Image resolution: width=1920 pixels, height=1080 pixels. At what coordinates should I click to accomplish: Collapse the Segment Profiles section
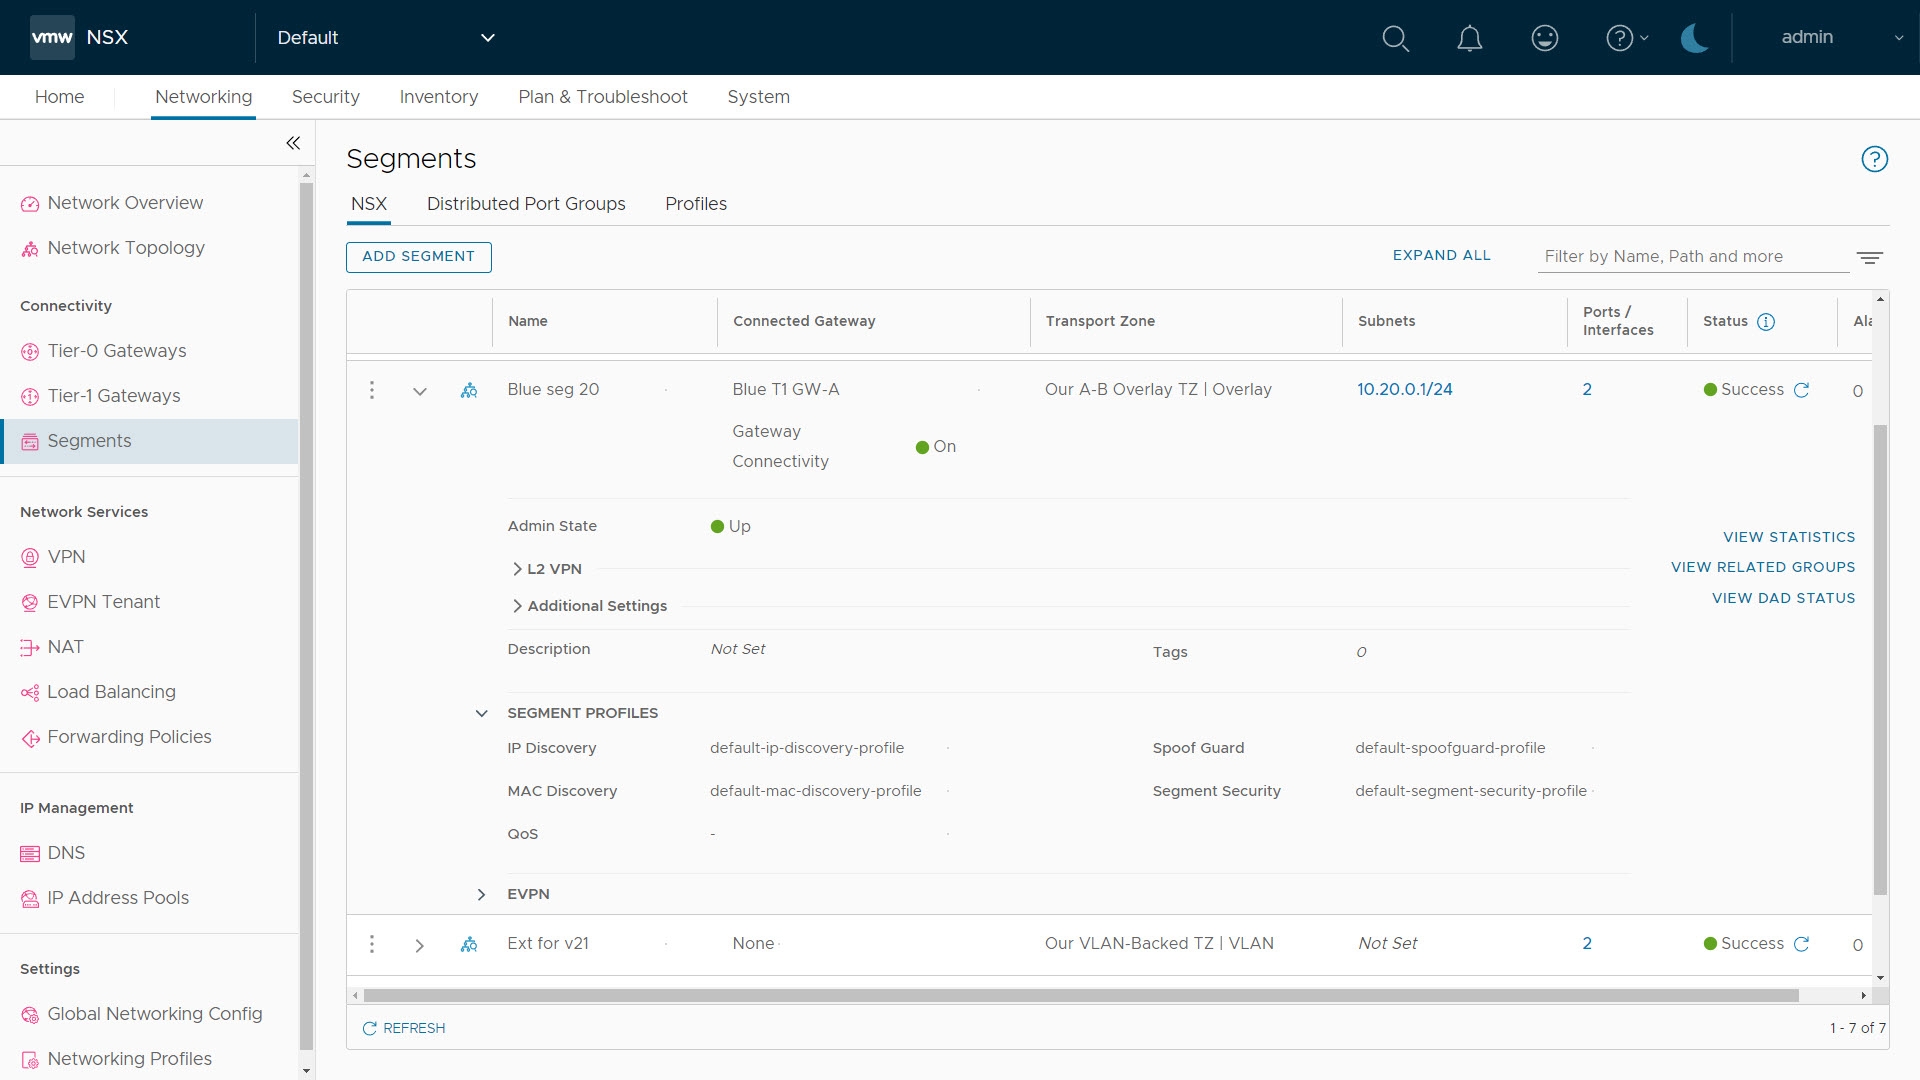click(x=481, y=713)
